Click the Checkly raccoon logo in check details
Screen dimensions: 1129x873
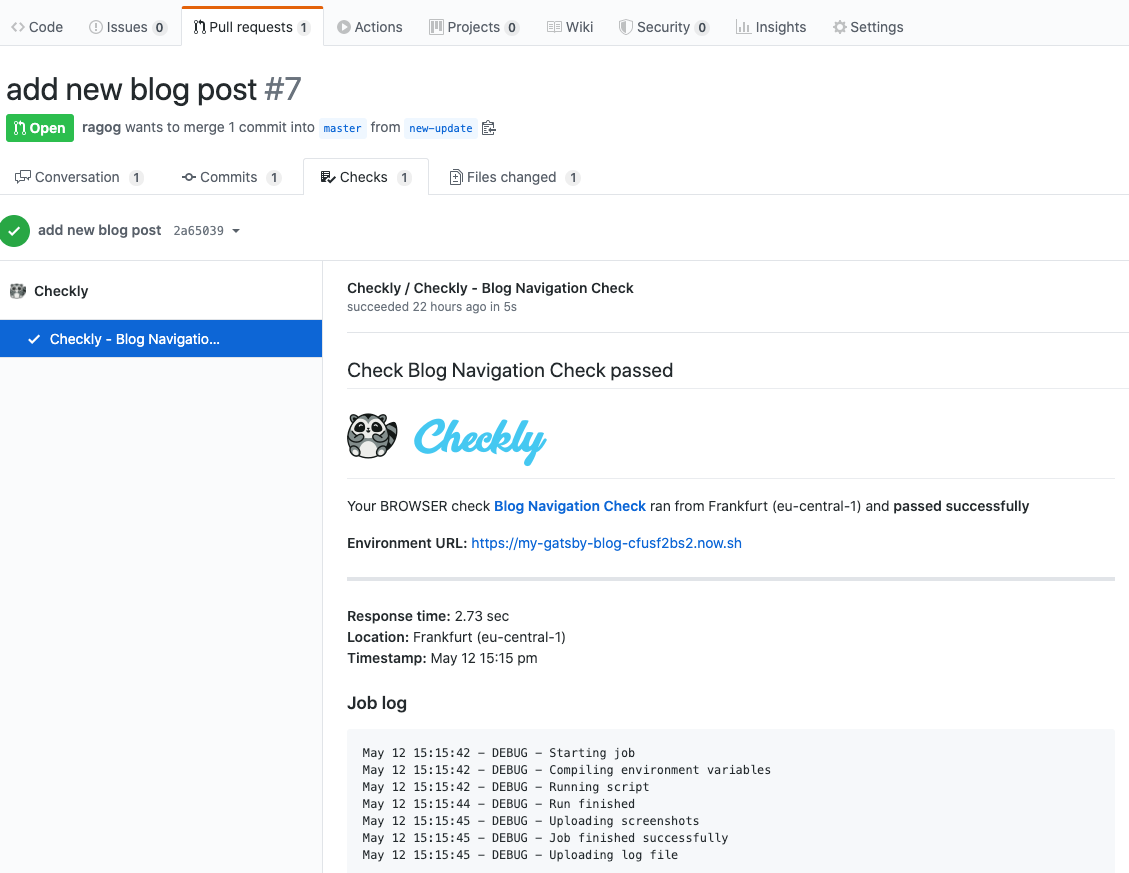click(x=372, y=437)
